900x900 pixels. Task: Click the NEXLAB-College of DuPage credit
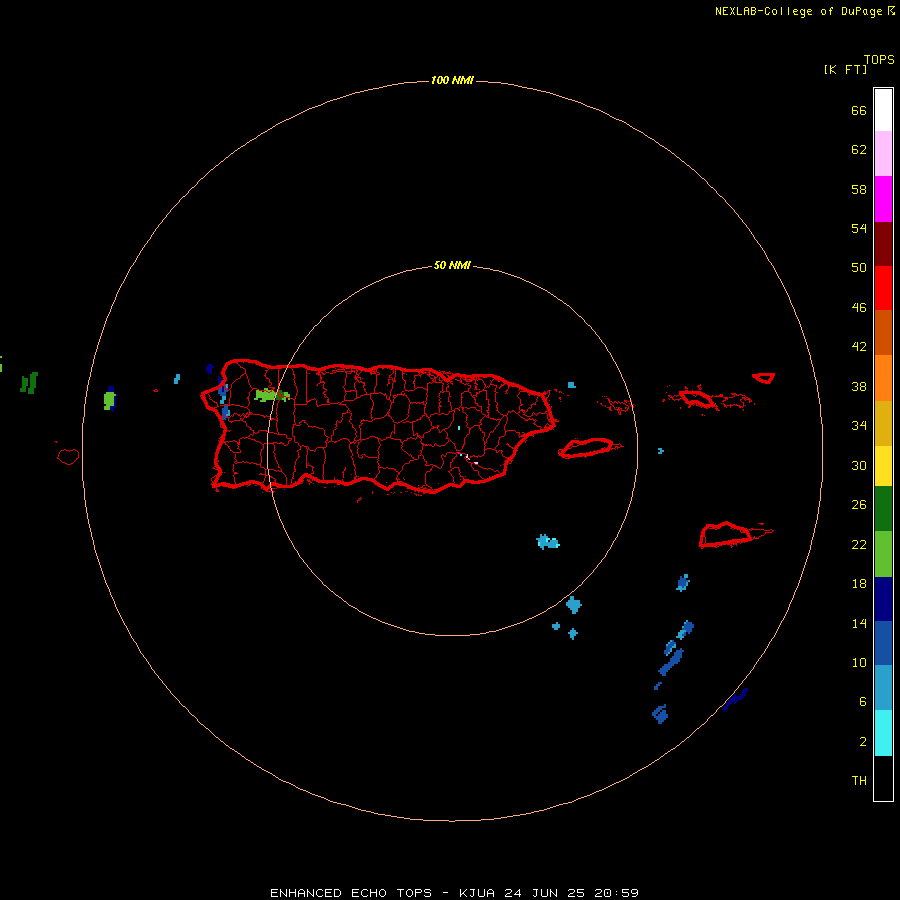pyautogui.click(x=798, y=11)
